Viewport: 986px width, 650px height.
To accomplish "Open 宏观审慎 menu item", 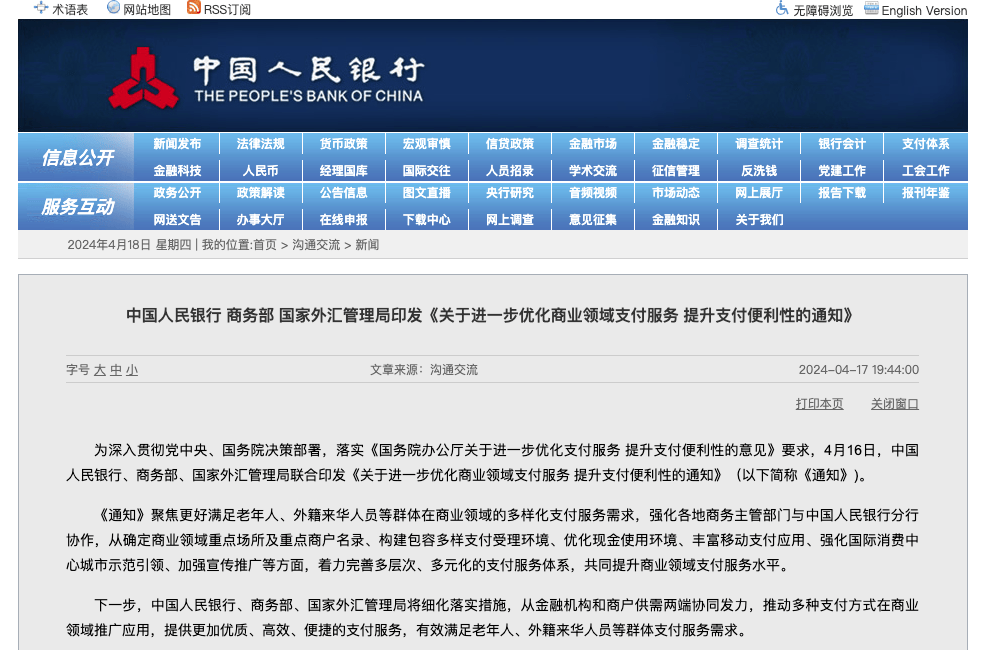I will (x=426, y=144).
